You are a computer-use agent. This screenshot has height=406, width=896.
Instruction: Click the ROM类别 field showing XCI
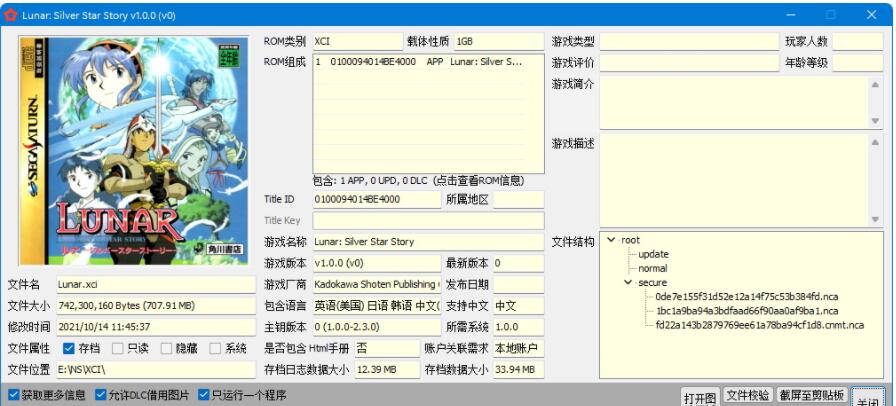[357, 42]
